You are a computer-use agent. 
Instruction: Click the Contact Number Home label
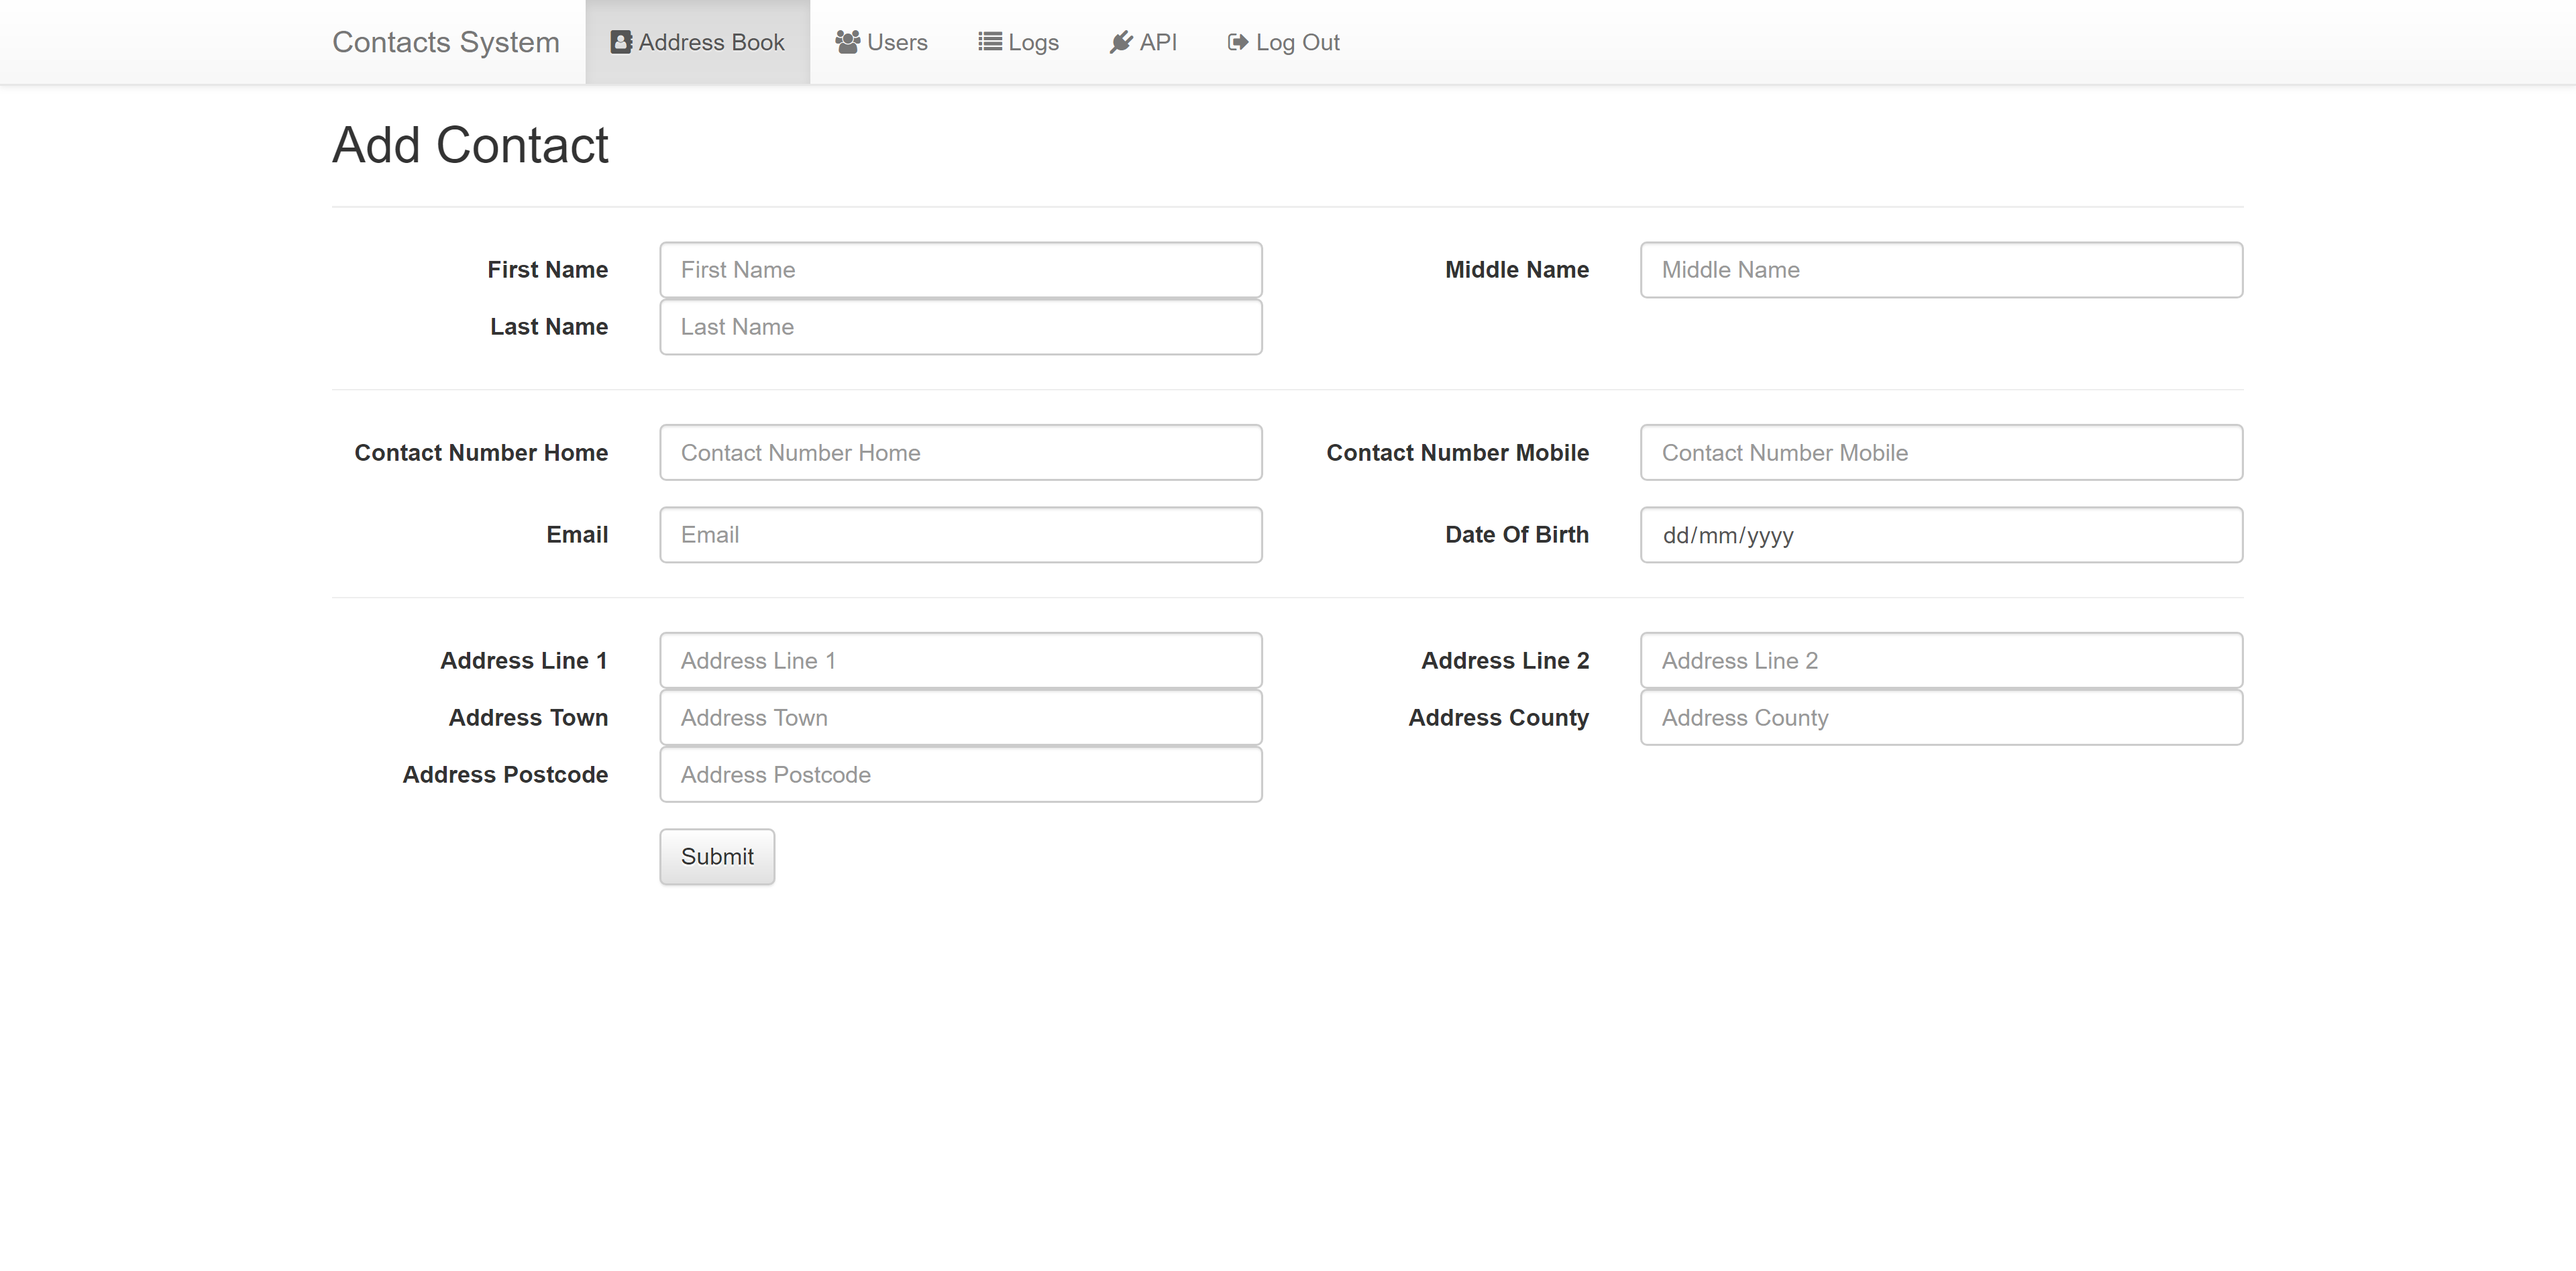481,453
